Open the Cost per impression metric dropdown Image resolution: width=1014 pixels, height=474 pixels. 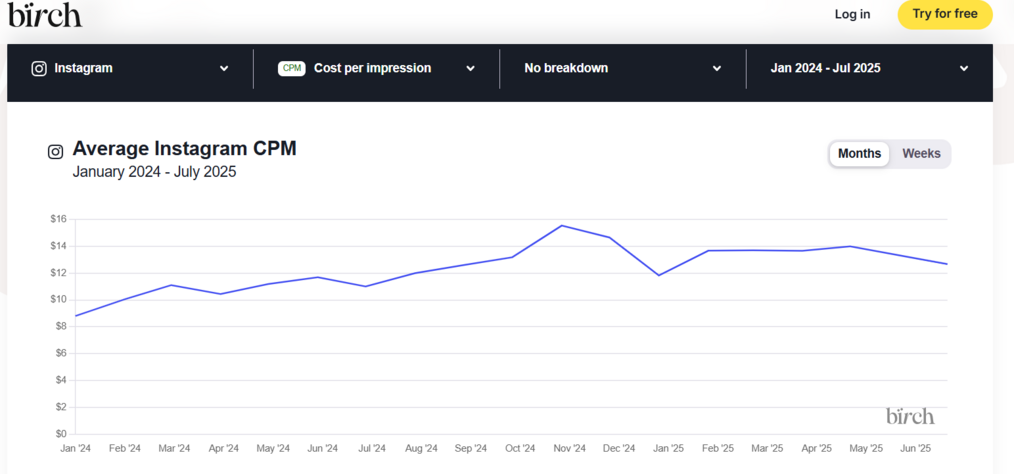(376, 69)
